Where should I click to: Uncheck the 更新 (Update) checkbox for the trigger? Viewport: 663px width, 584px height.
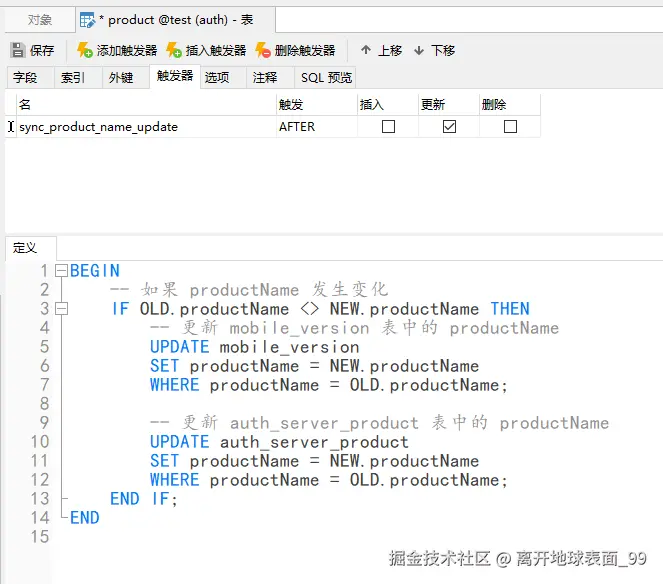[449, 126]
